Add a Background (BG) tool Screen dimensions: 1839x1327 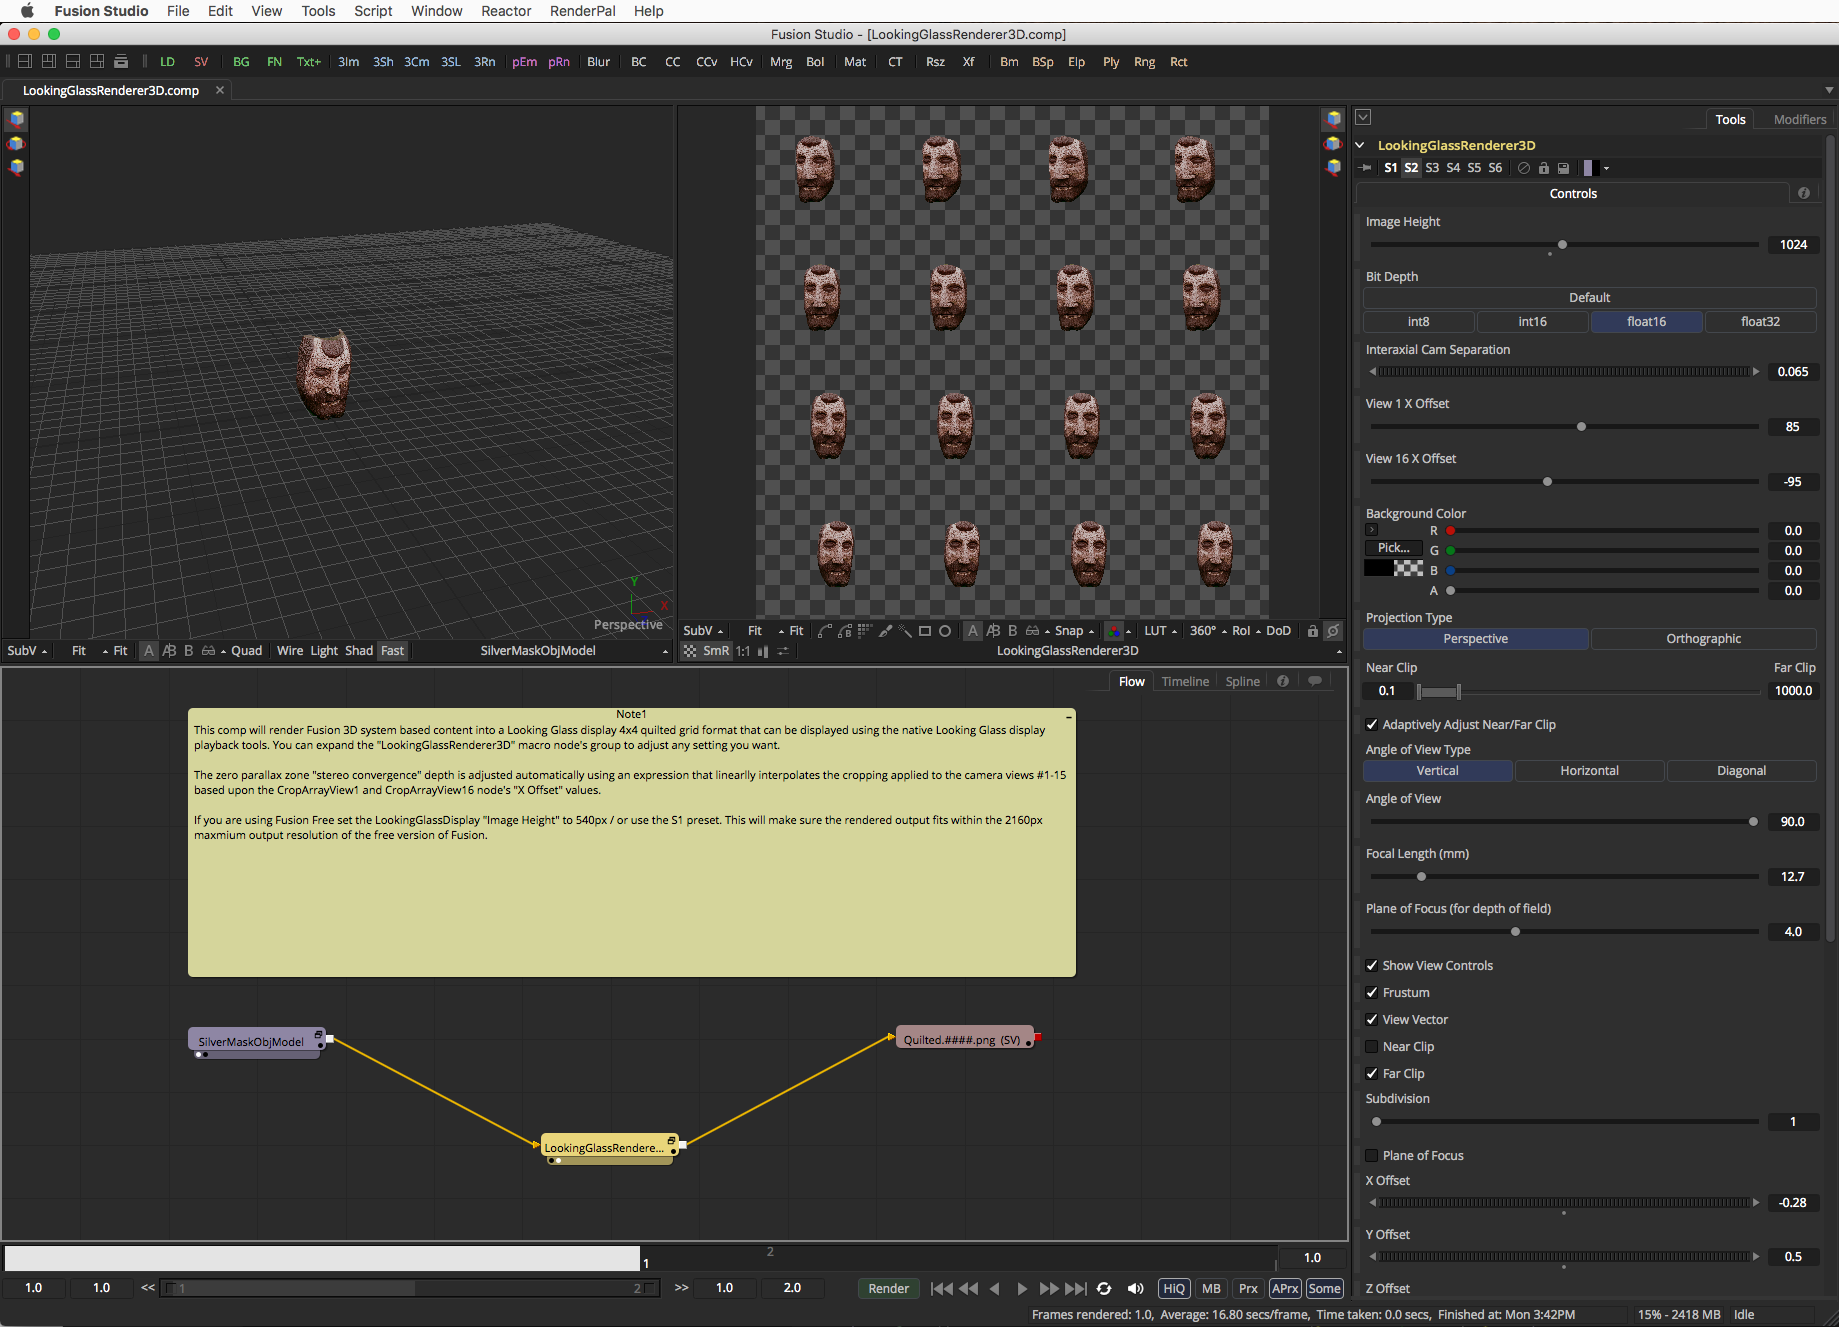click(241, 62)
